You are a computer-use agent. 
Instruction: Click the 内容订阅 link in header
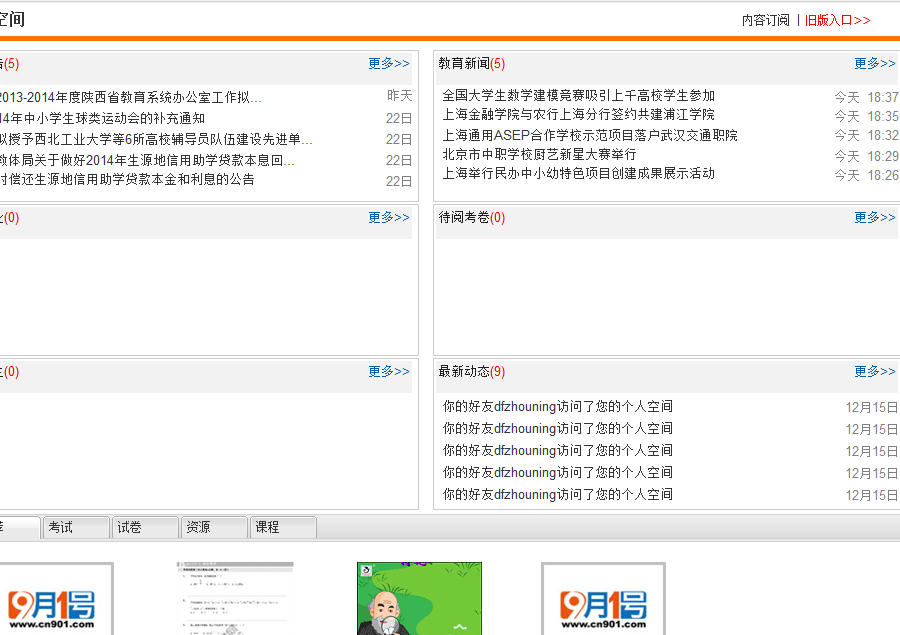pos(765,20)
